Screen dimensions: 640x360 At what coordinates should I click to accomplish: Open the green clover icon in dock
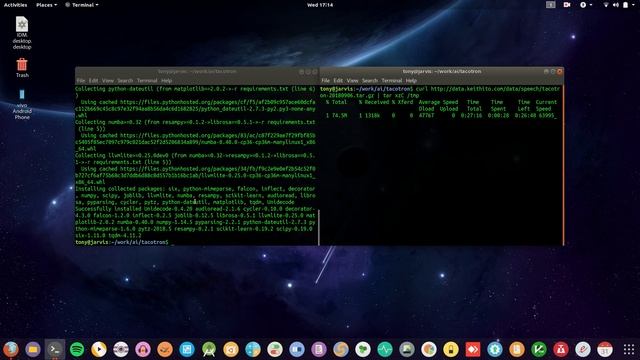pyautogui.click(x=363, y=349)
